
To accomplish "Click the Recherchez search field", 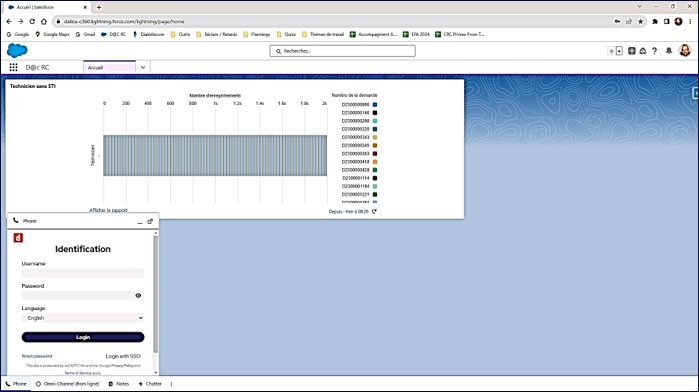I will (342, 51).
